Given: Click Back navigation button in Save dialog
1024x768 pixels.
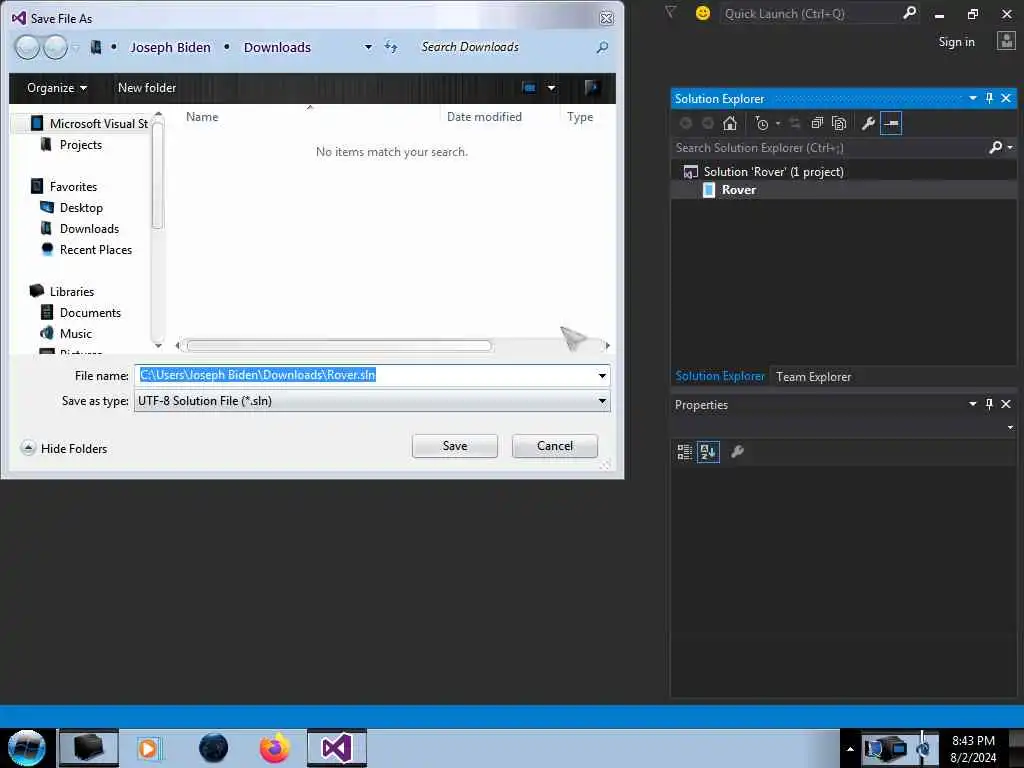Looking at the screenshot, I should pos(27,47).
